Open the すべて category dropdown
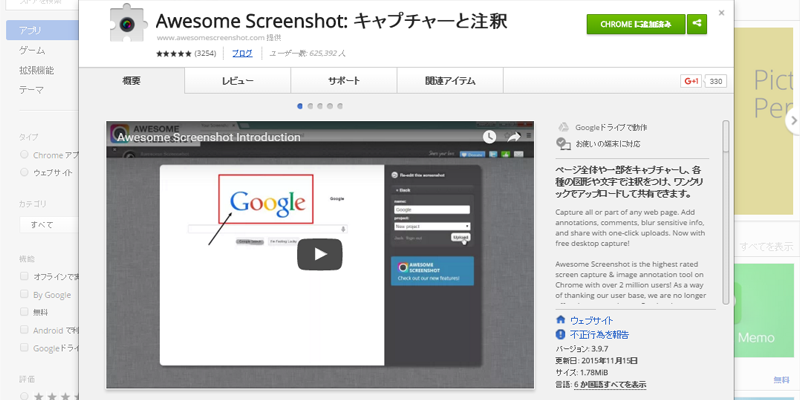Image resolution: width=800 pixels, height=400 pixels. (x=49, y=224)
